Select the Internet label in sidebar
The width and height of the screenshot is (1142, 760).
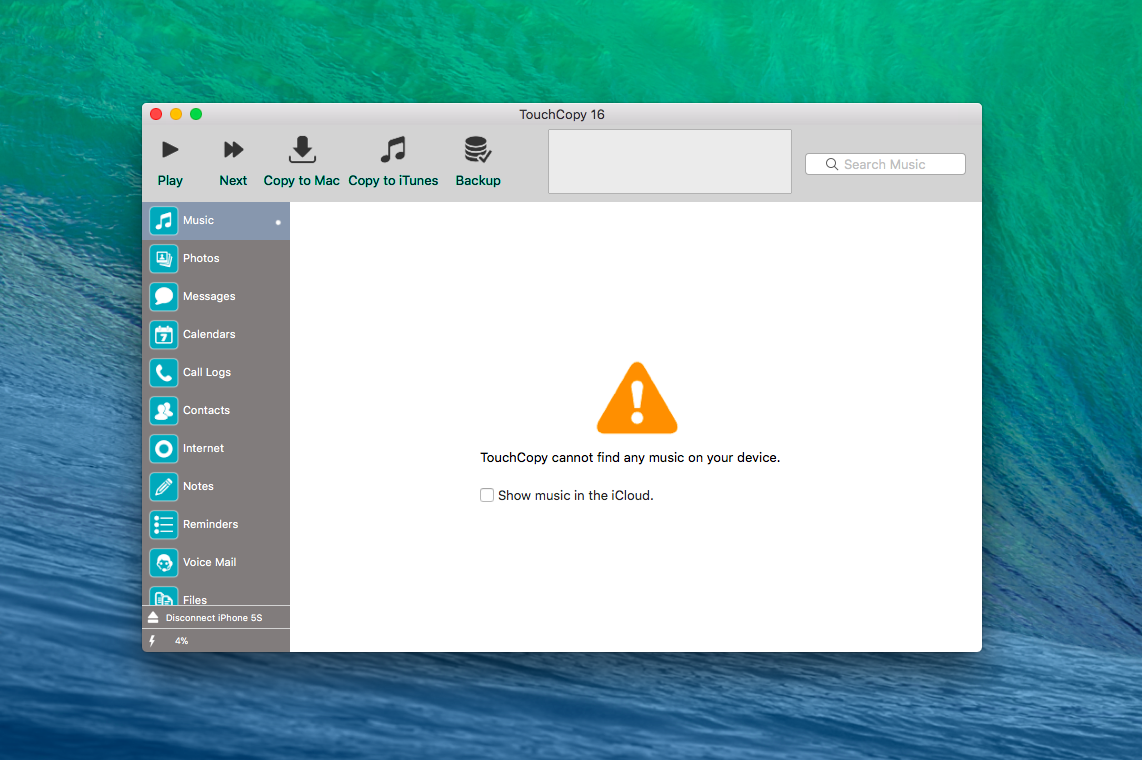click(203, 448)
